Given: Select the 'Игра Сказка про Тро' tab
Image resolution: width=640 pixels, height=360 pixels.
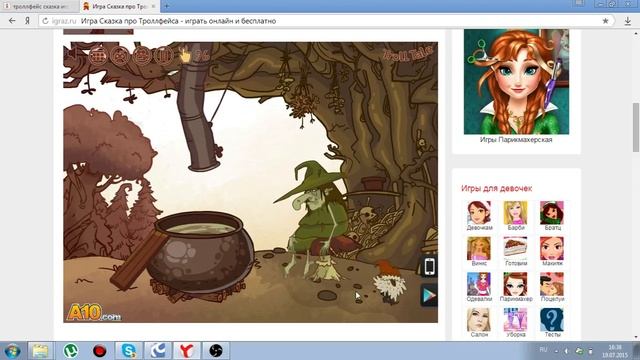Looking at the screenshot, I should tap(119, 7).
